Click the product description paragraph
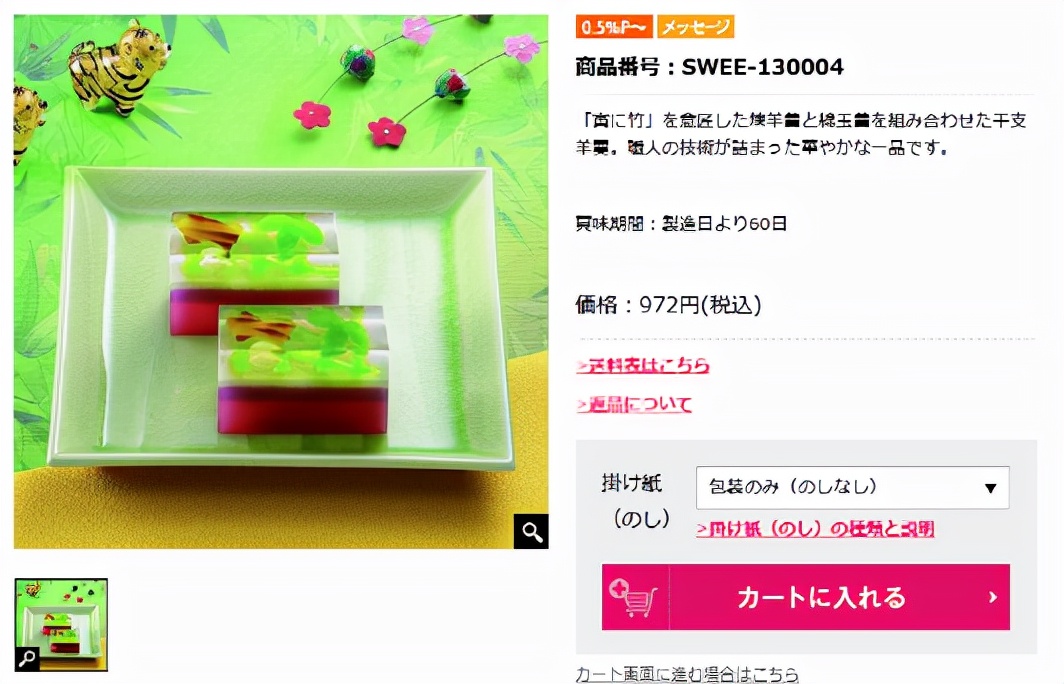1064x684 pixels. 801,134
